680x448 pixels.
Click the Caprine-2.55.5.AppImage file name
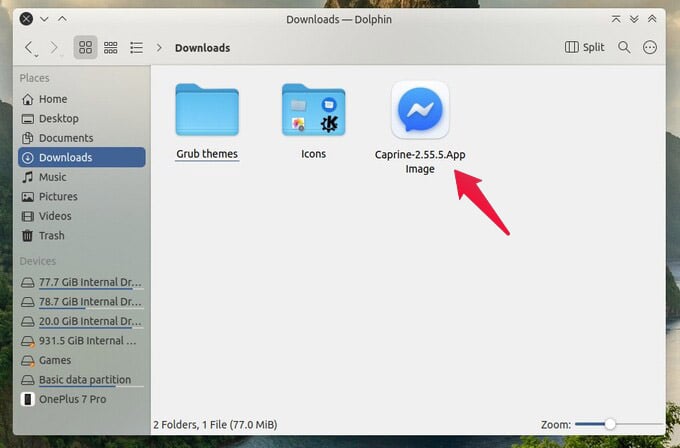click(x=420, y=162)
